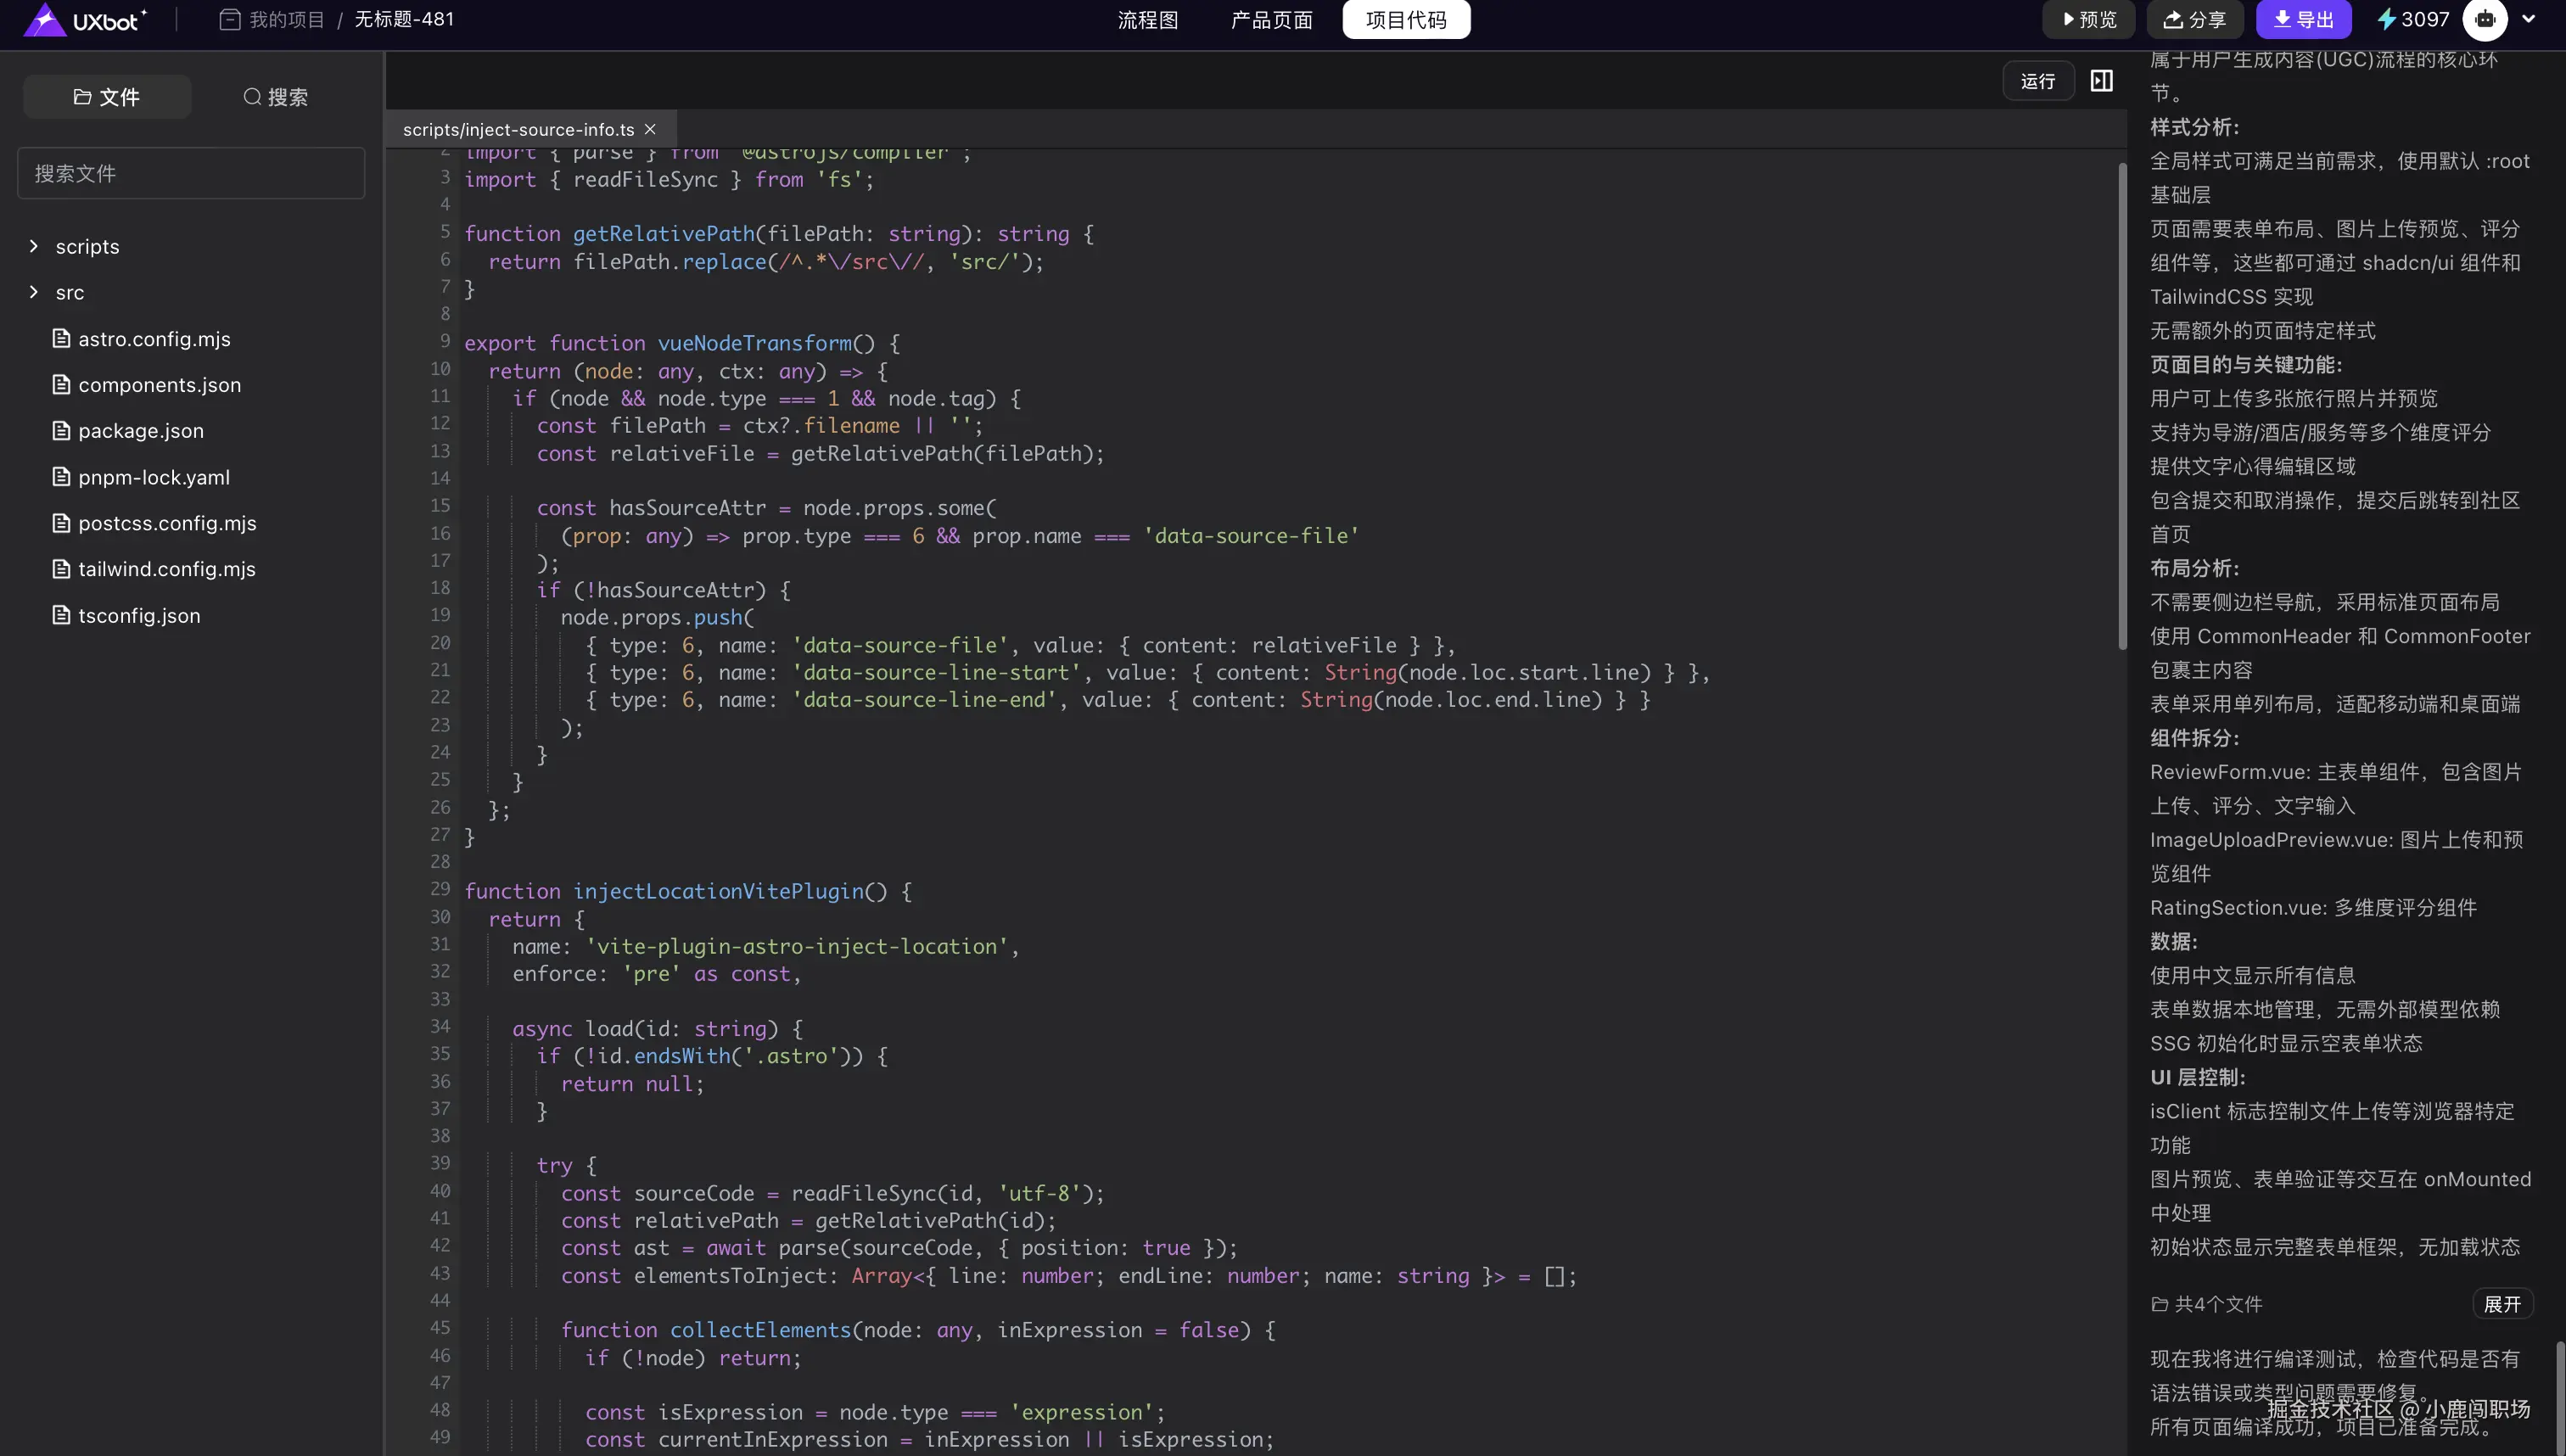This screenshot has height=1456, width=2566.
Task: Click the 运行 run button
Action: point(2037,81)
